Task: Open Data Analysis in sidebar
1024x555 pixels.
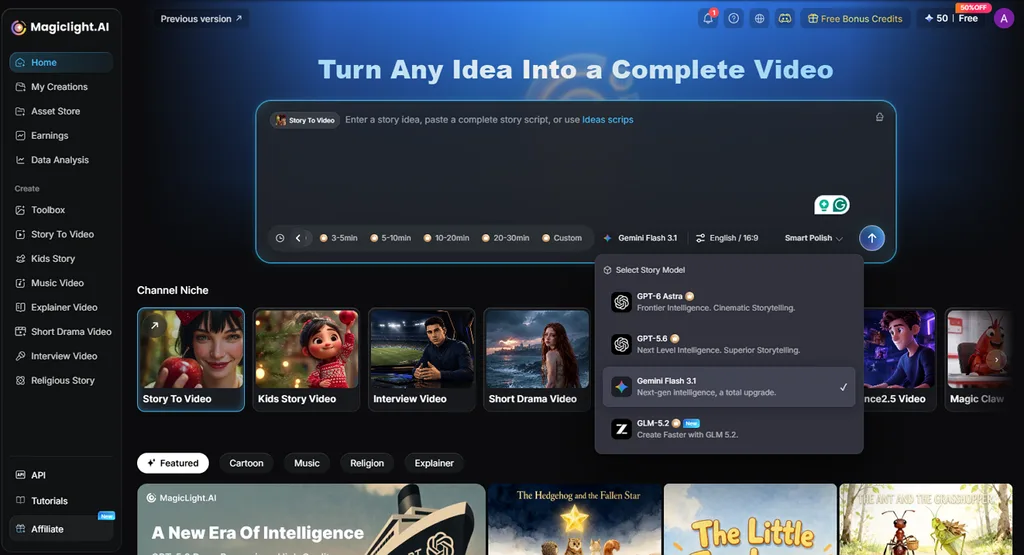Action: coord(61,160)
